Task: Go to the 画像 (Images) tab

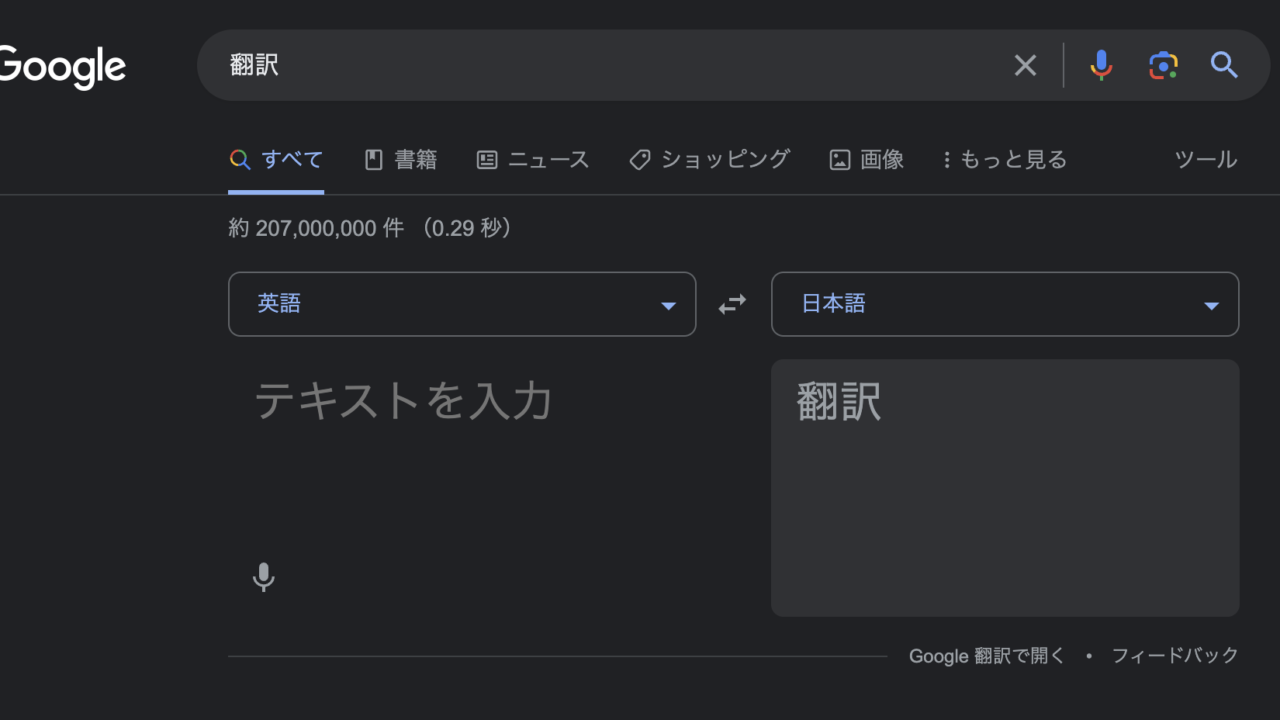Action: point(866,160)
